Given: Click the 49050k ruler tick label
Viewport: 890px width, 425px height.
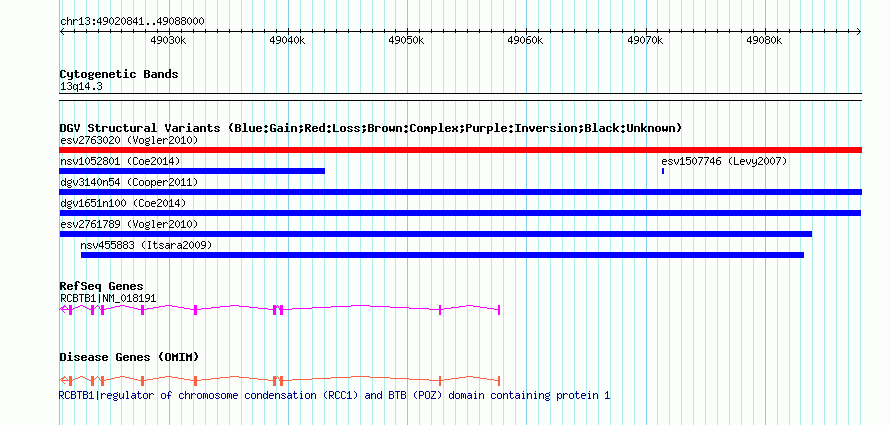Looking at the screenshot, I should [407, 40].
